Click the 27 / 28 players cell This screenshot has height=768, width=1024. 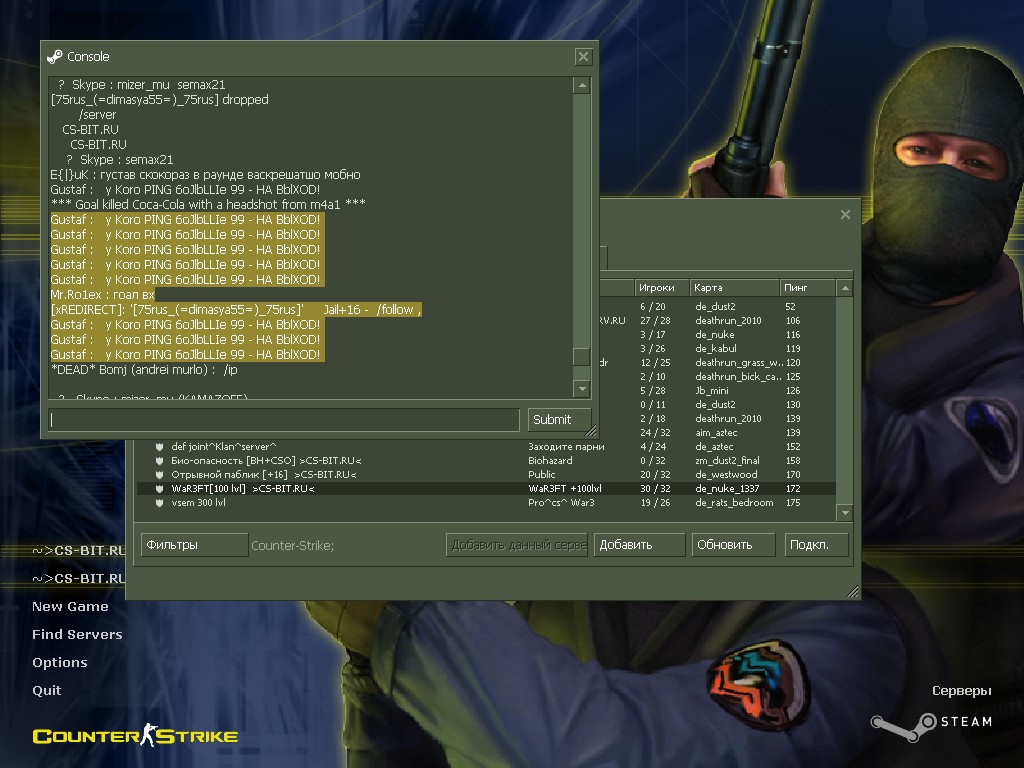[x=655, y=321]
